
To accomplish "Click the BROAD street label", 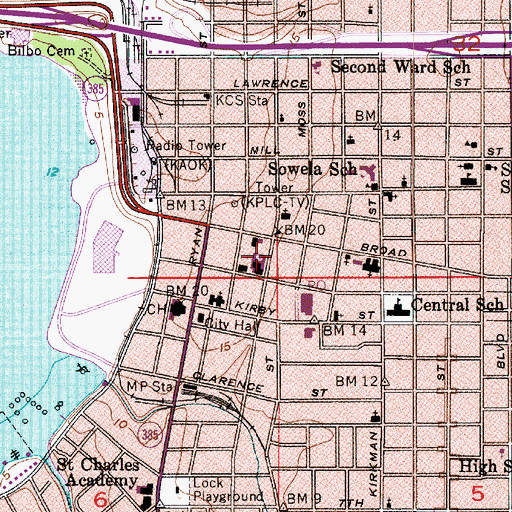I will (x=384, y=249).
